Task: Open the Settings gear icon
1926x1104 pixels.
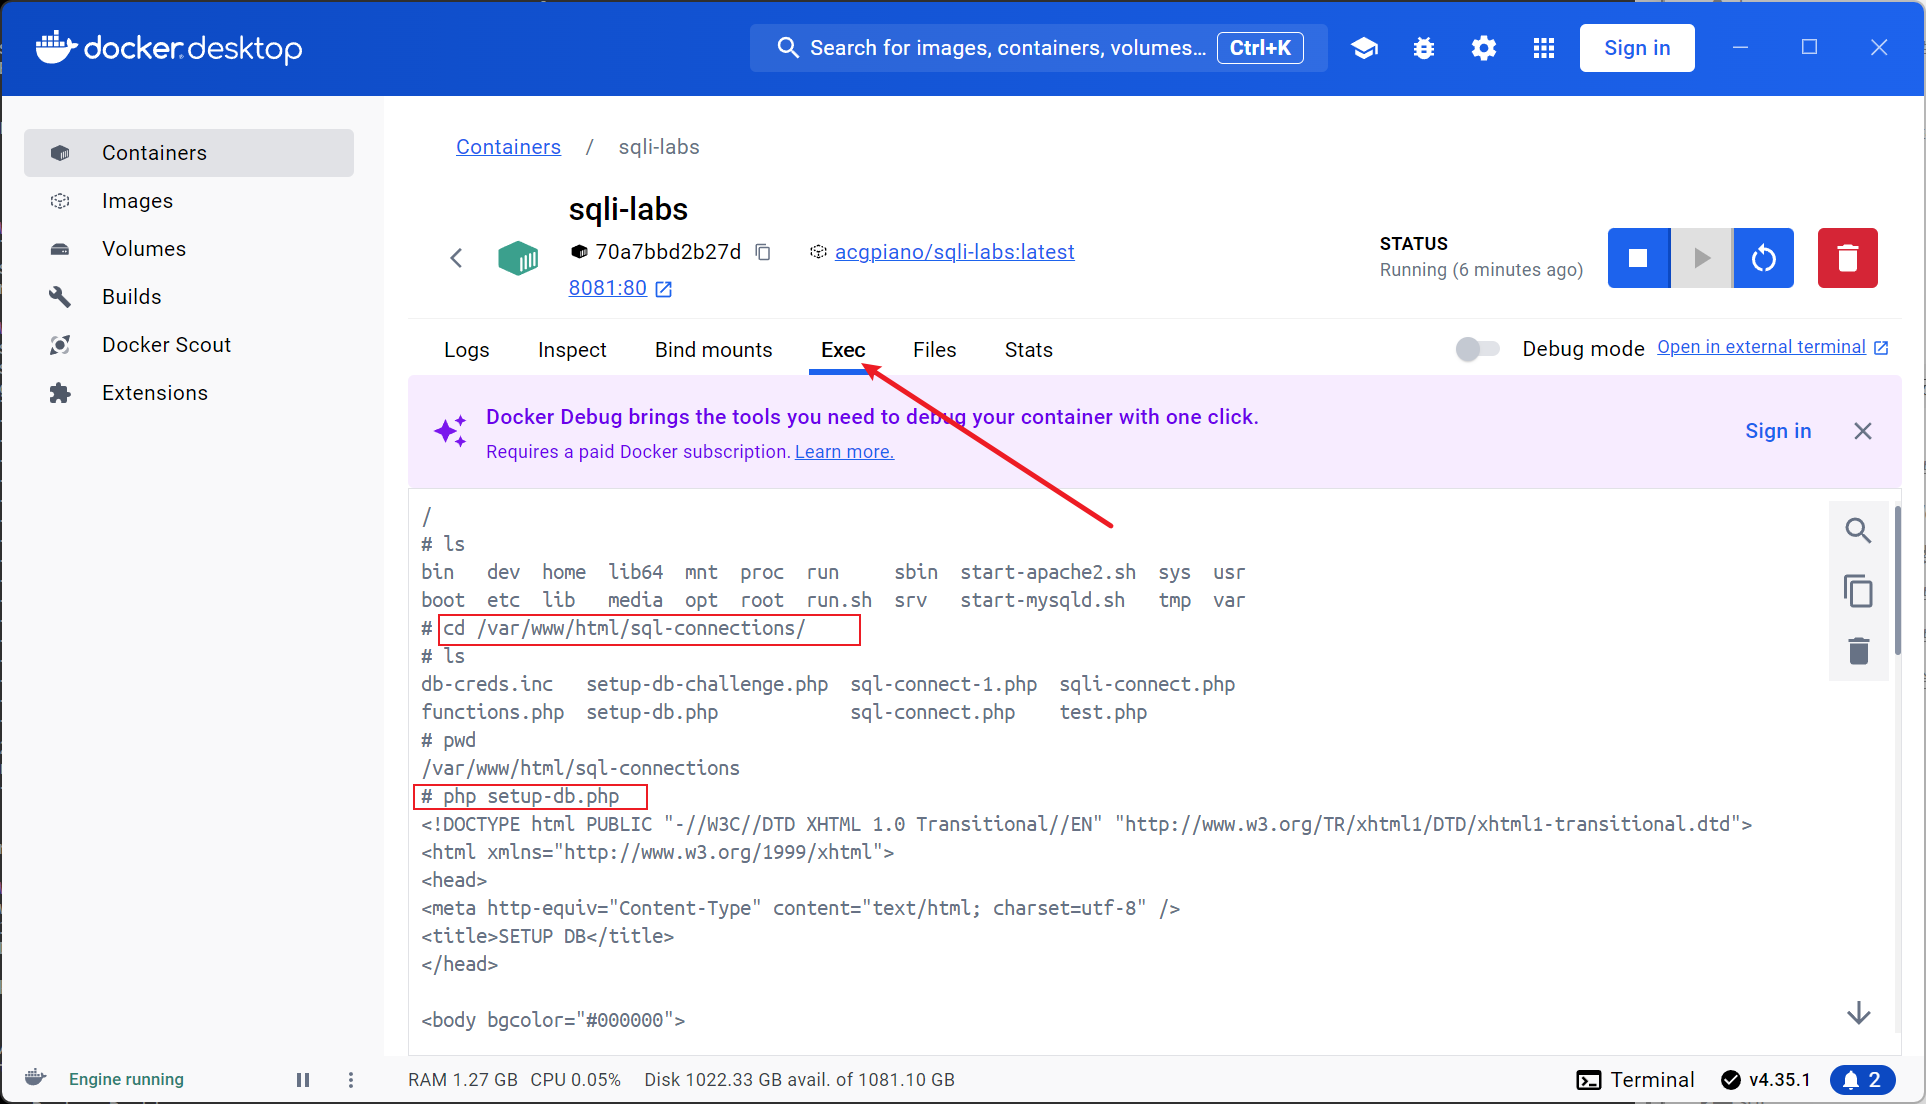Action: (1484, 48)
